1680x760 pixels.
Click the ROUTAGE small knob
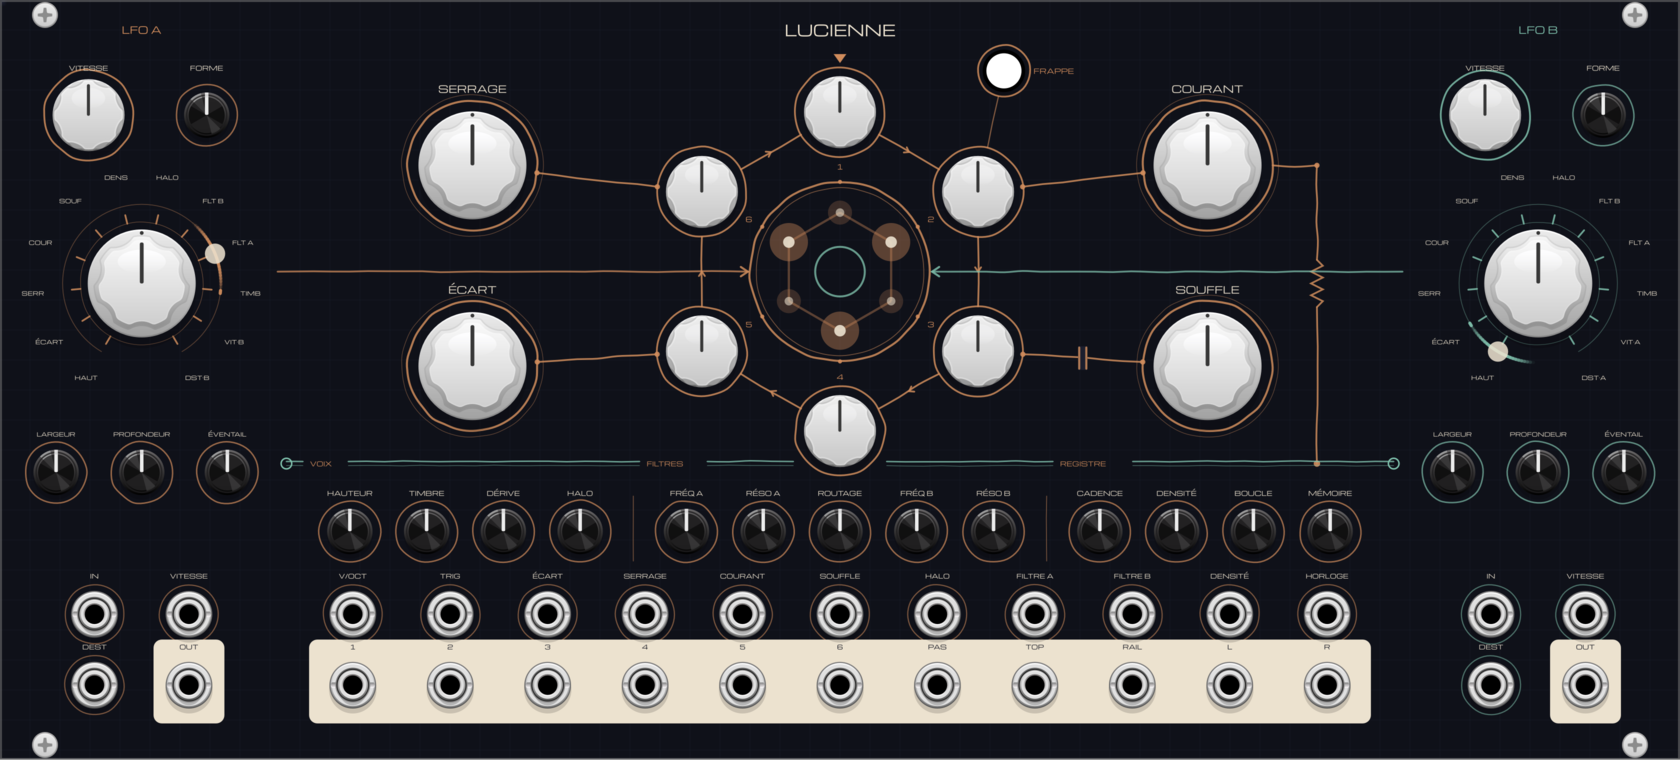[839, 531]
